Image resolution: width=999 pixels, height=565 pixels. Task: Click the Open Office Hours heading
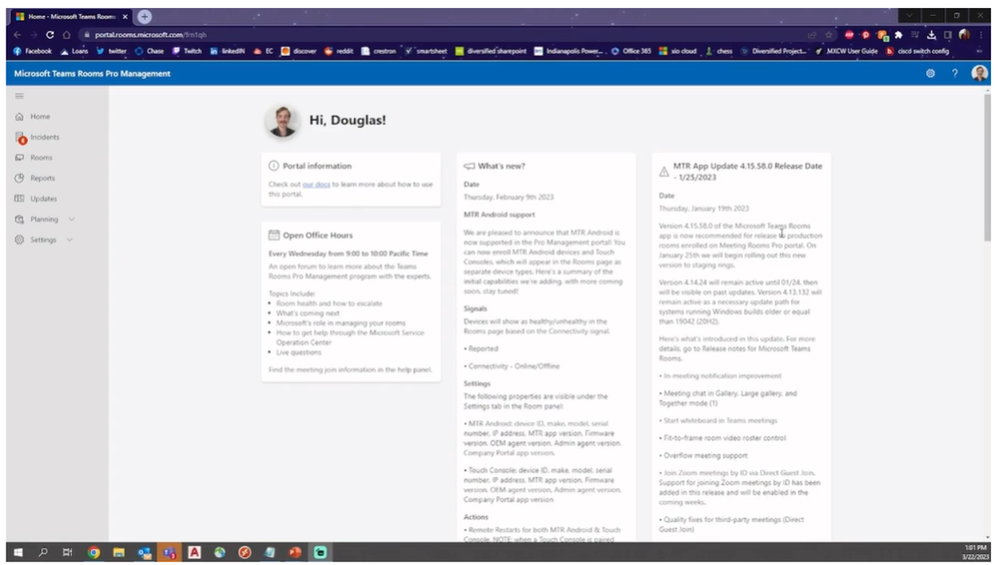(x=317, y=236)
